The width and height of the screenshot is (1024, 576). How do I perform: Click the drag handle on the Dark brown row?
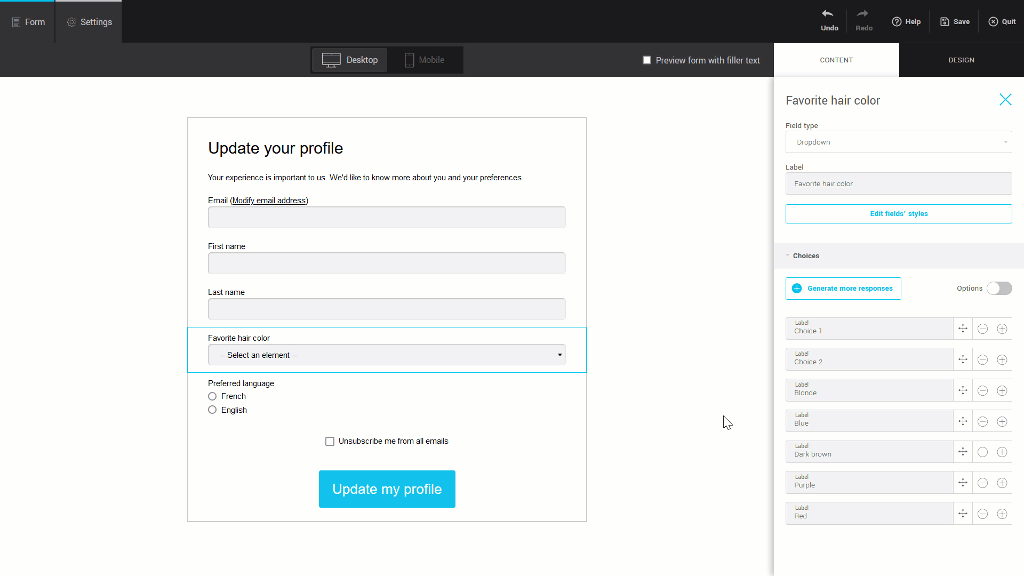click(x=963, y=451)
